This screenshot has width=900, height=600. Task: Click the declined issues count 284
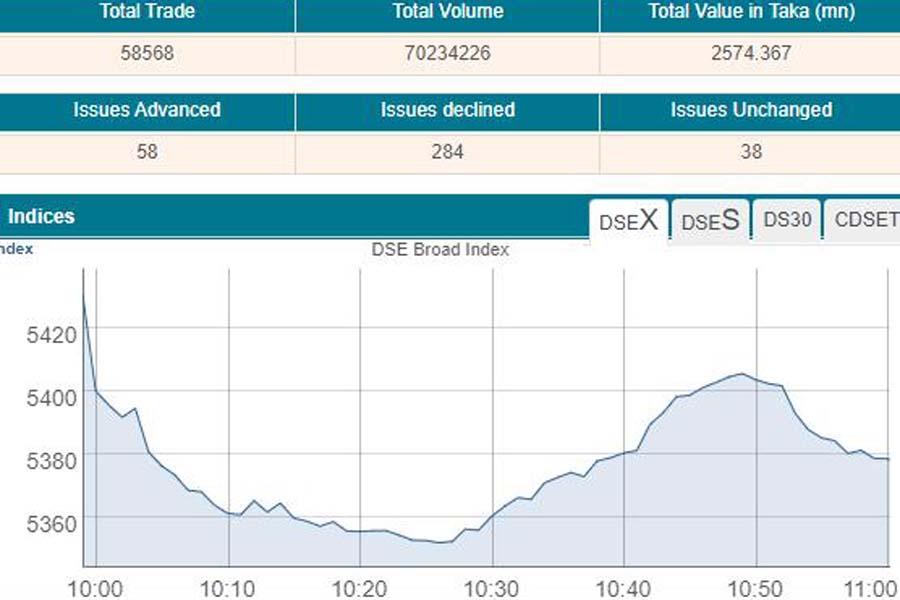coord(447,152)
